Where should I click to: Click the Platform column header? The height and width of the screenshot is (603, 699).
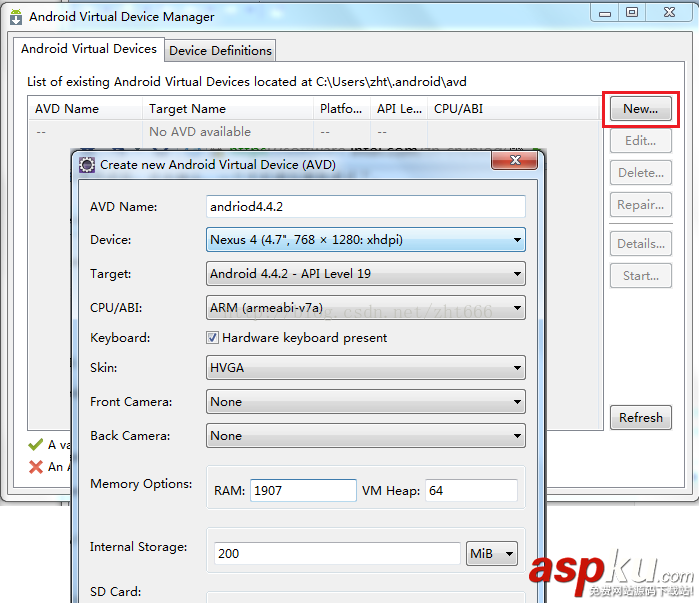342,109
